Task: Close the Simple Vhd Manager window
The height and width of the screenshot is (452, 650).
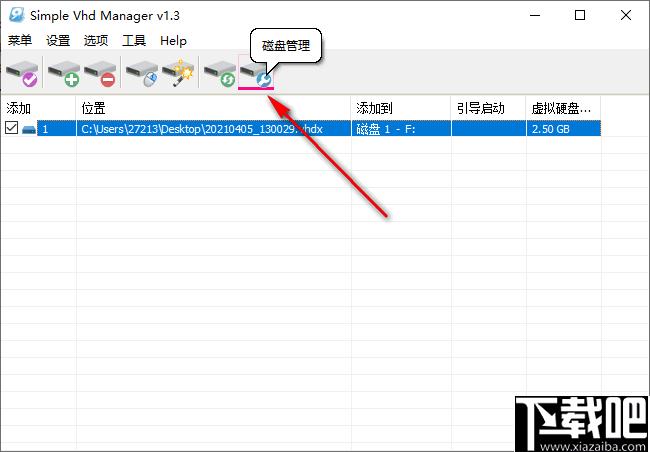Action: [x=626, y=16]
